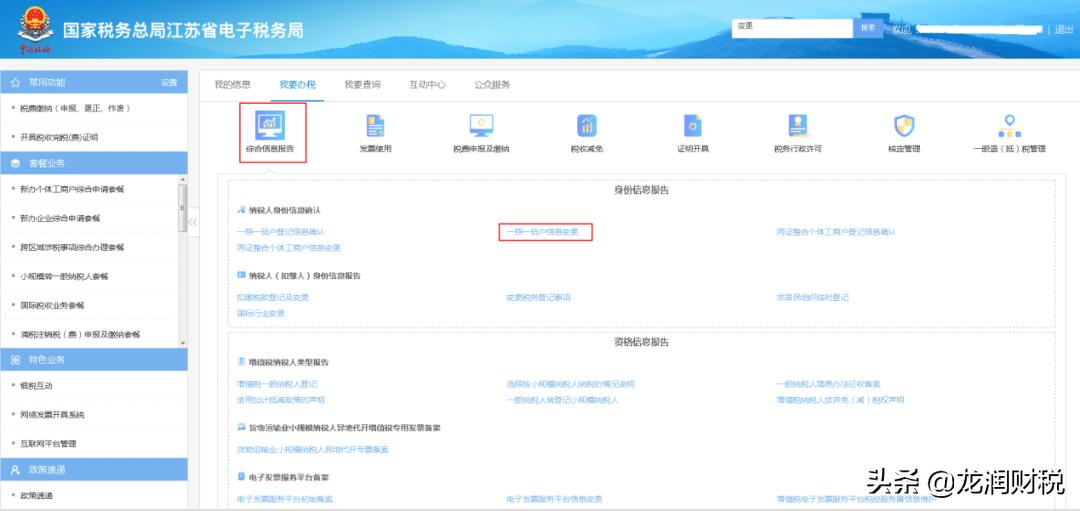Click the 退出 logout link

1064,29
